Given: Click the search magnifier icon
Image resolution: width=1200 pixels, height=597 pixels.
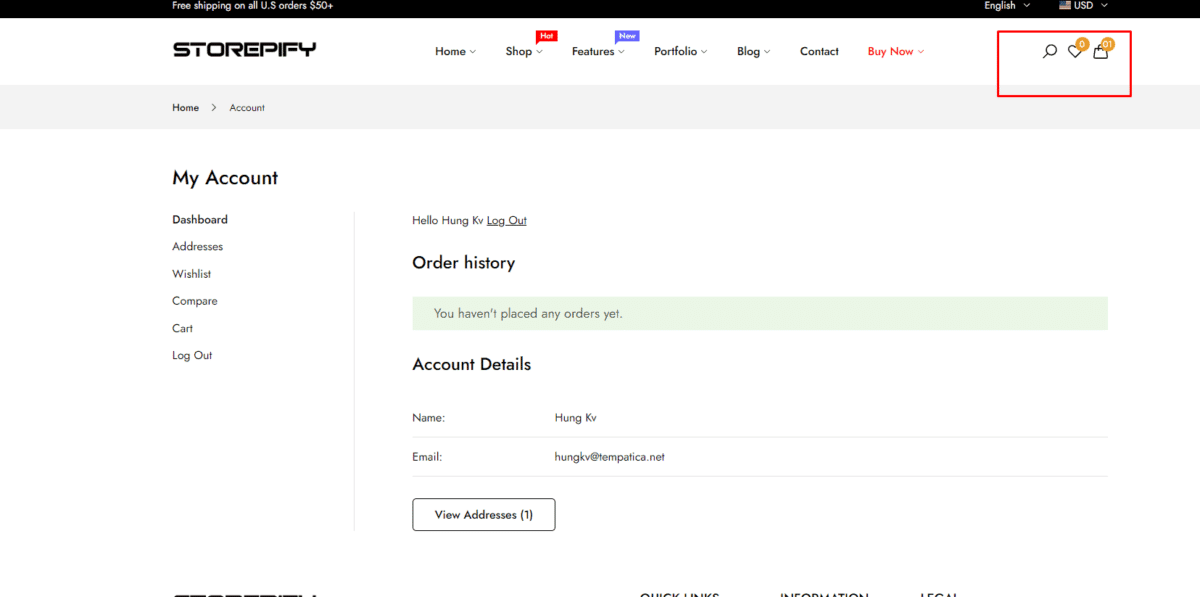Looking at the screenshot, I should click(x=1049, y=52).
